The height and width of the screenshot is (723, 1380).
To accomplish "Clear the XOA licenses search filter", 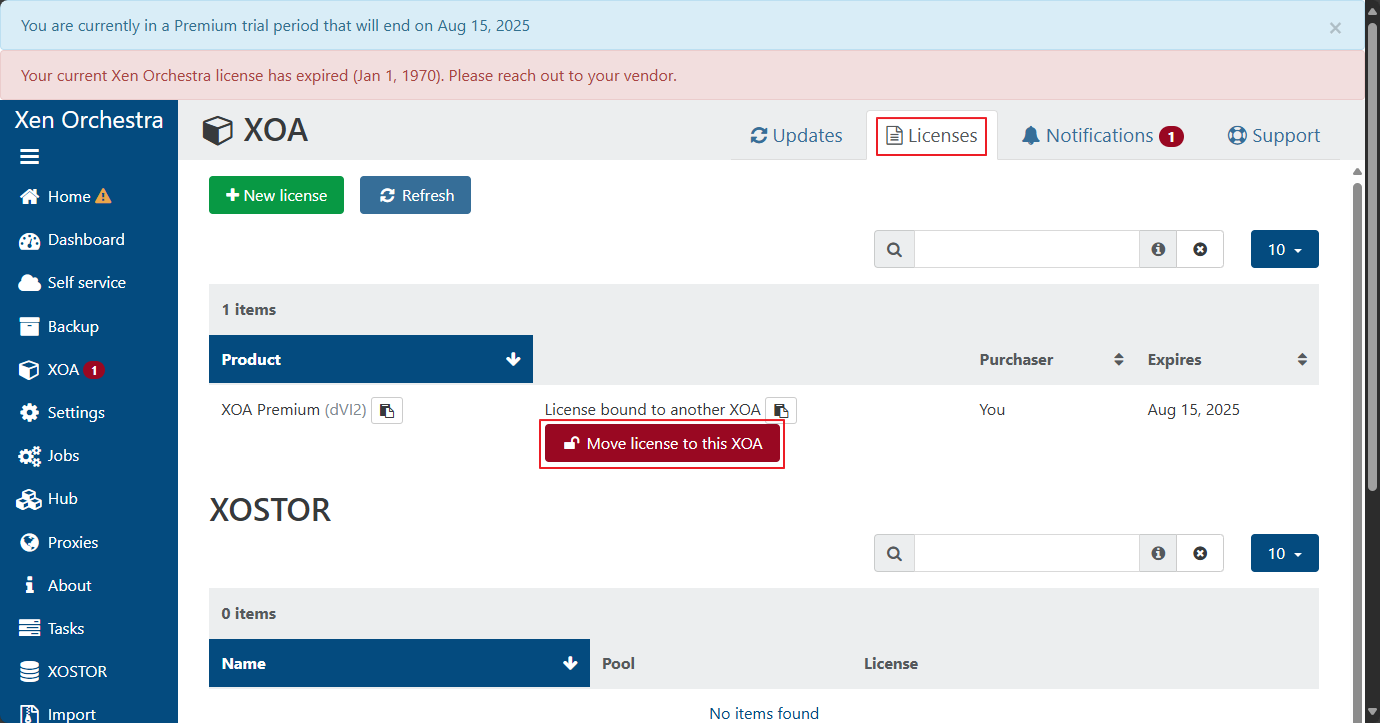I will 1200,249.
